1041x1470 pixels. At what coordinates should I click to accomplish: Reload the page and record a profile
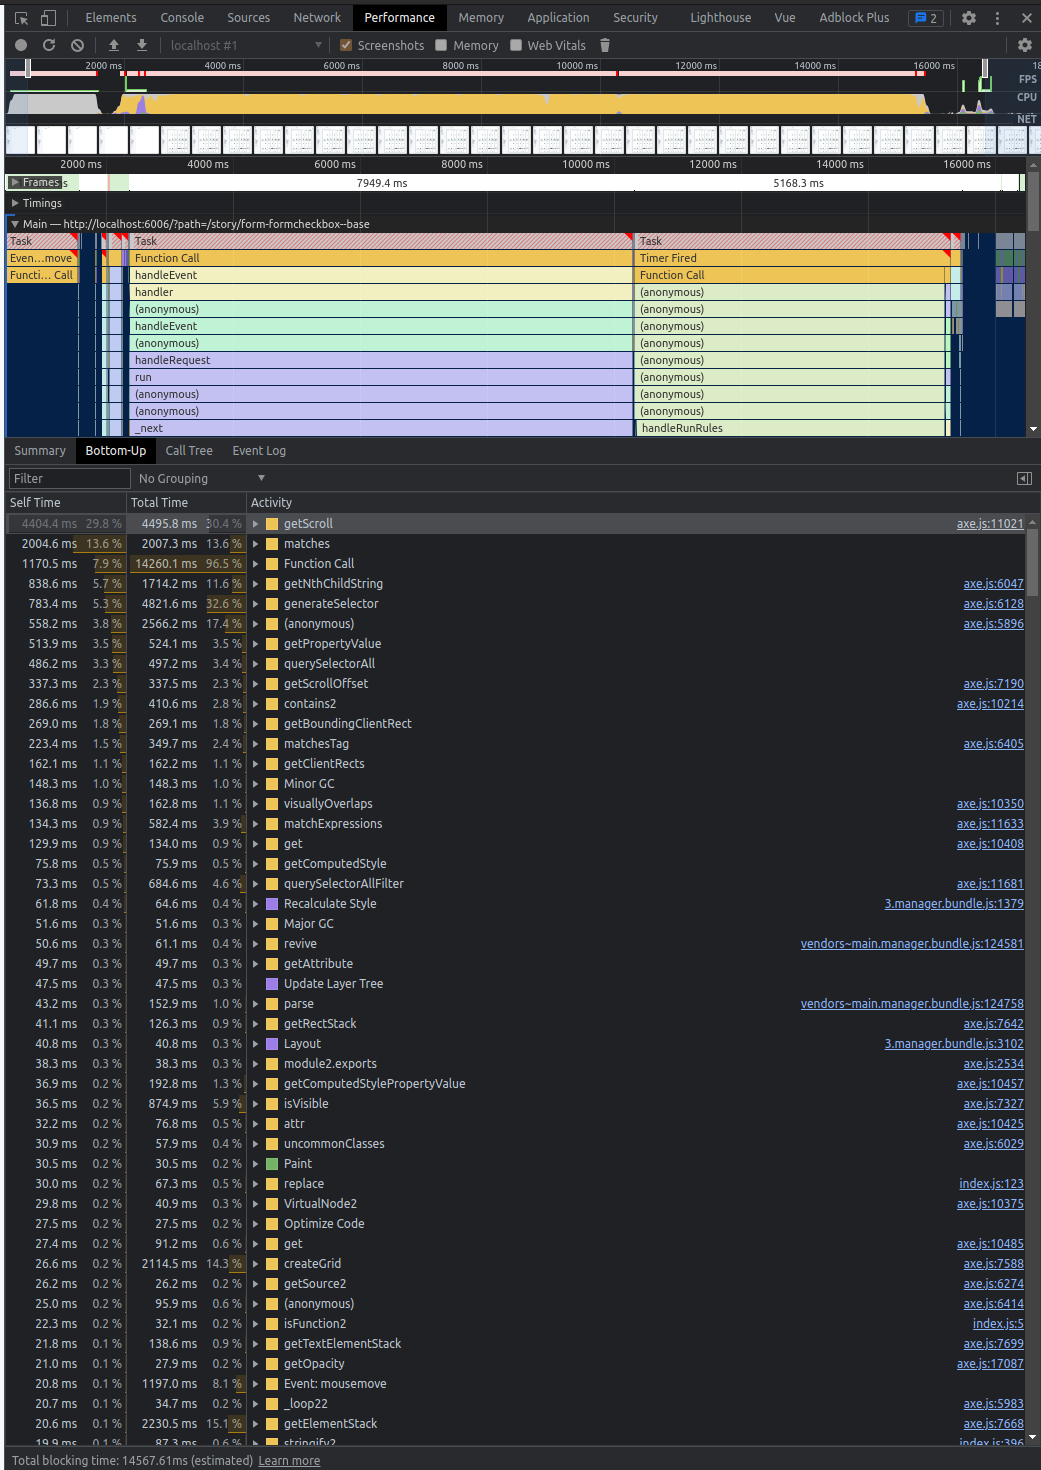[x=48, y=45]
